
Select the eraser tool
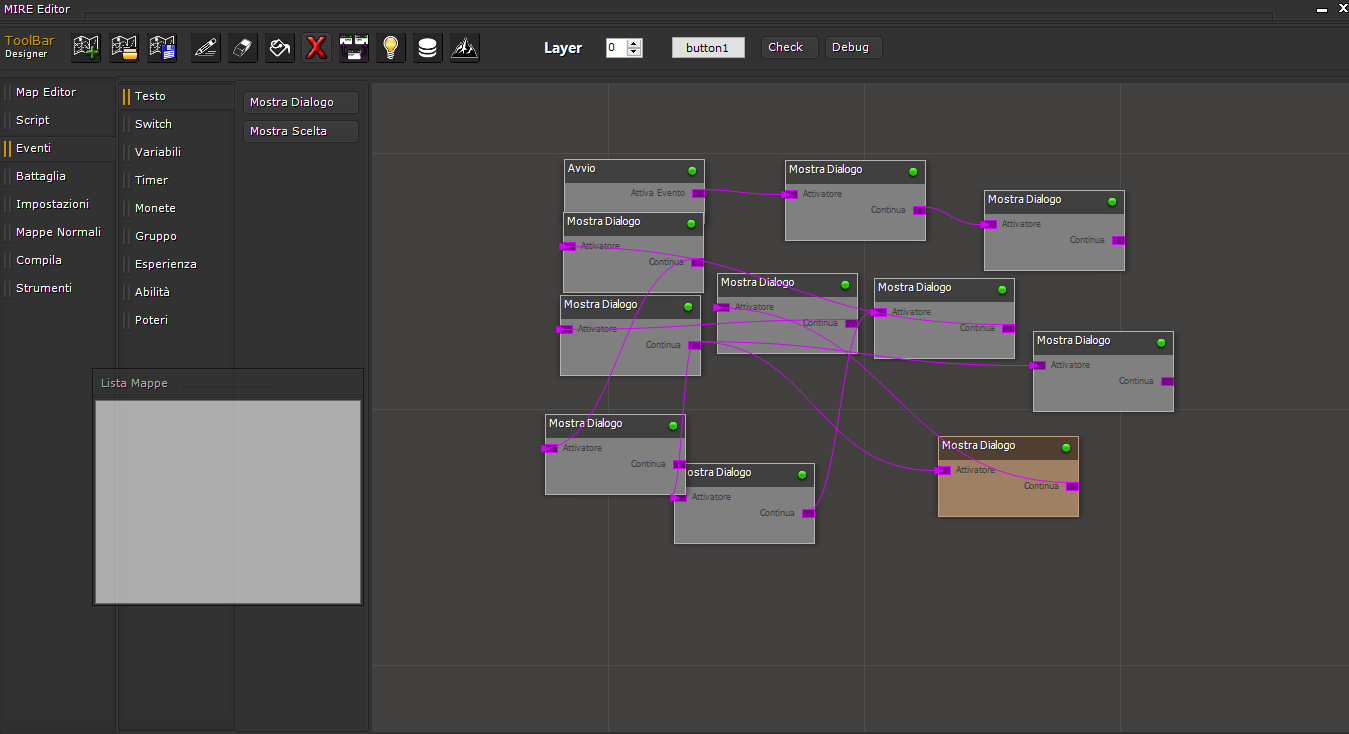[x=243, y=47]
